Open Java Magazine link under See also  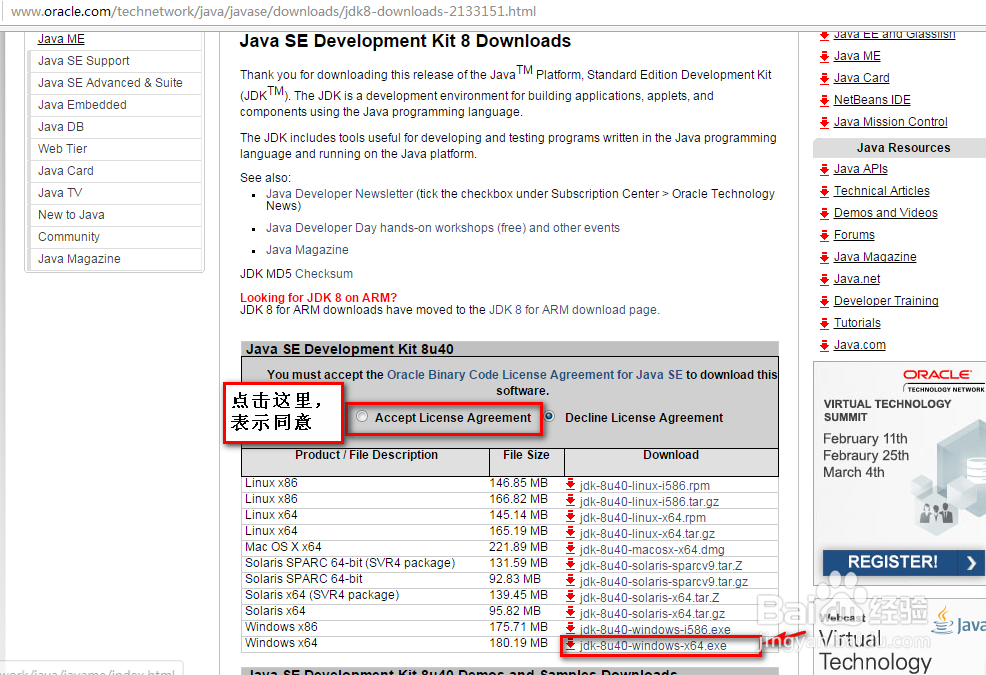click(307, 250)
